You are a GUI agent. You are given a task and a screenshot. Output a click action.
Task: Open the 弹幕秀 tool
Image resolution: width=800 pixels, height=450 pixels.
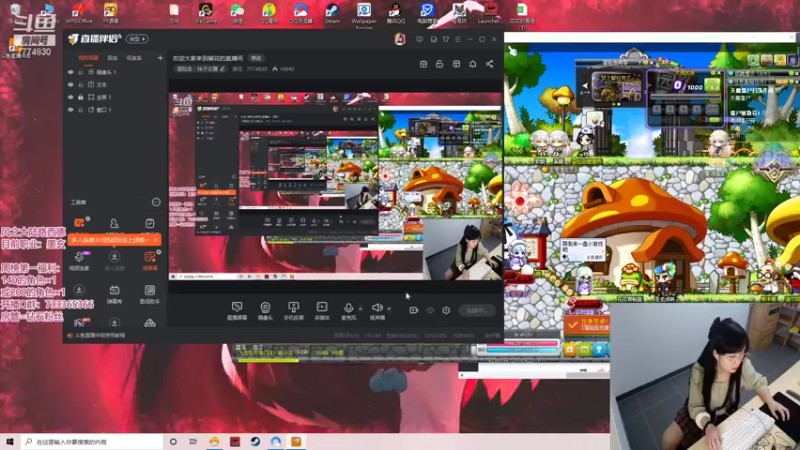tap(114, 294)
